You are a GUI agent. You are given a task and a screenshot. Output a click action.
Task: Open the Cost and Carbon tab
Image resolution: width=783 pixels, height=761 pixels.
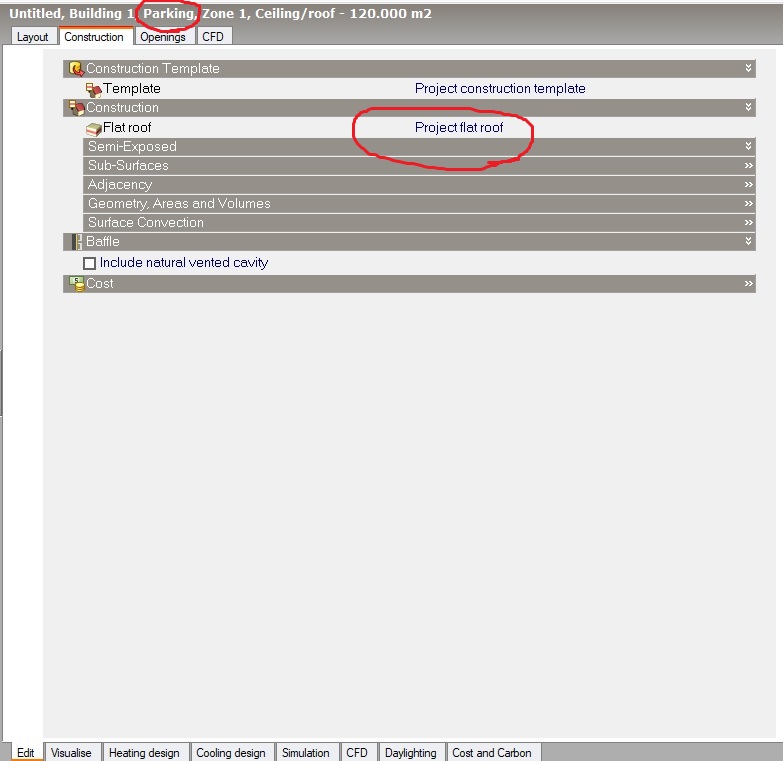(492, 753)
